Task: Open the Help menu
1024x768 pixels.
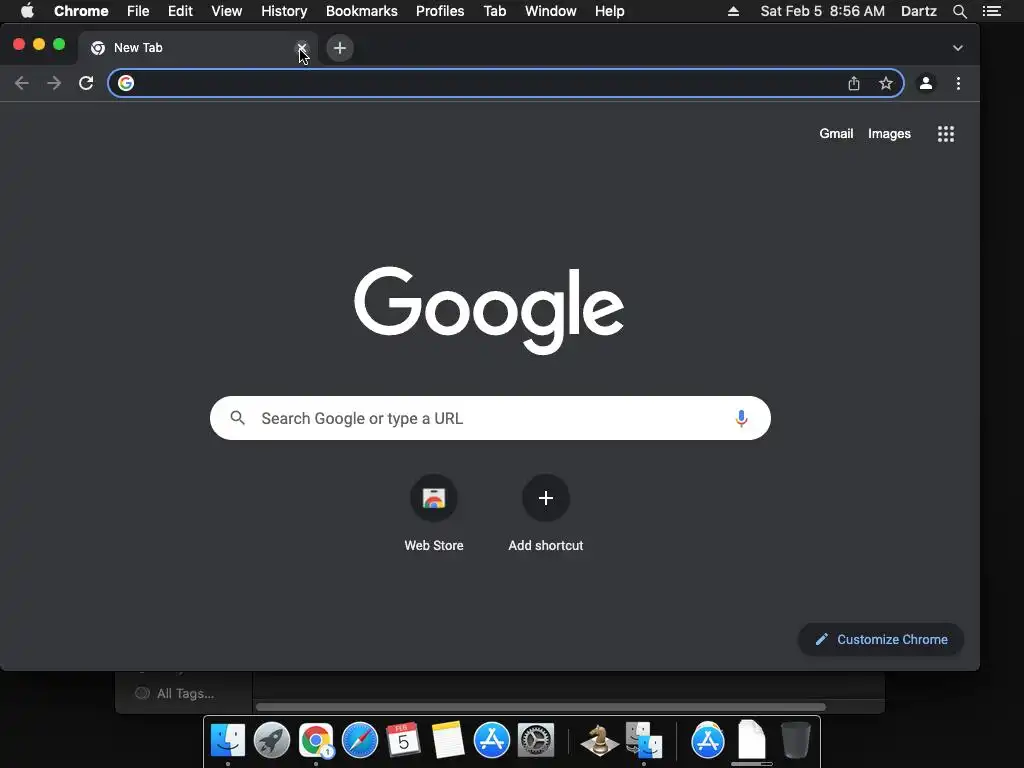Action: click(x=609, y=11)
